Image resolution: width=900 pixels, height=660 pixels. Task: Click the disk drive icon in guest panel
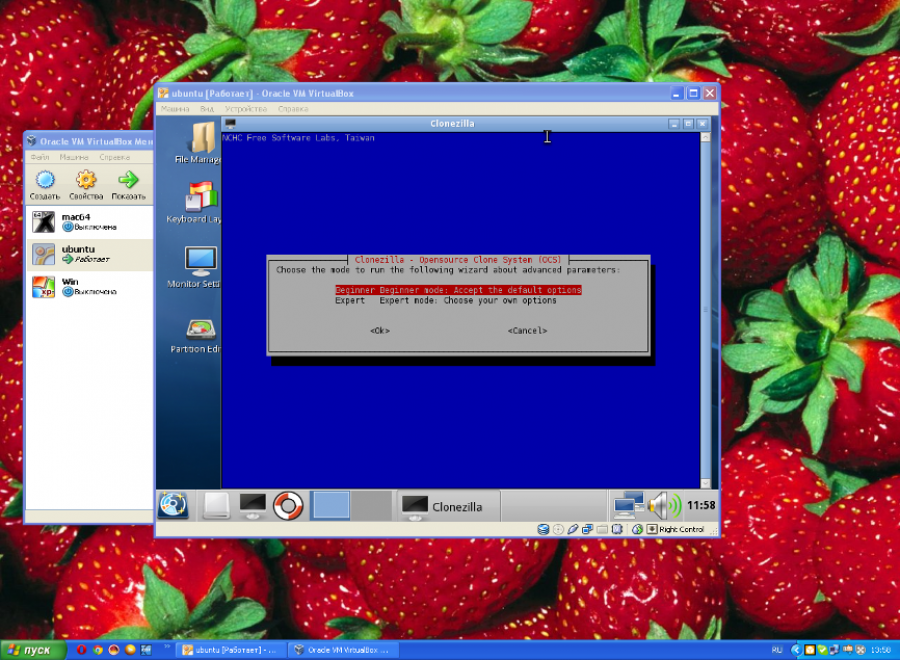pos(216,506)
